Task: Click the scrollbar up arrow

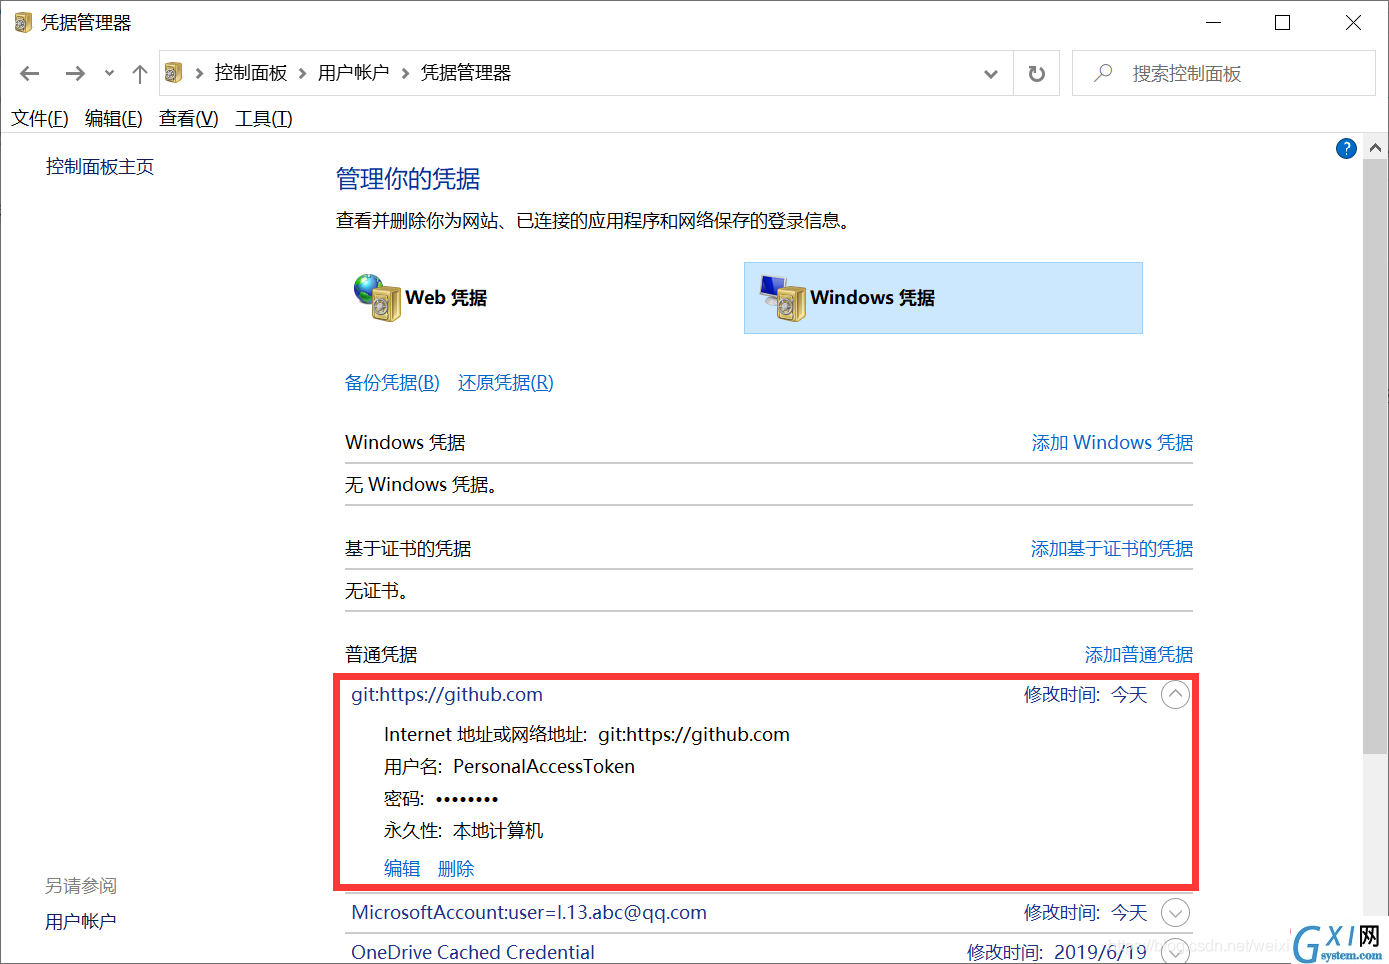Action: click(1376, 148)
